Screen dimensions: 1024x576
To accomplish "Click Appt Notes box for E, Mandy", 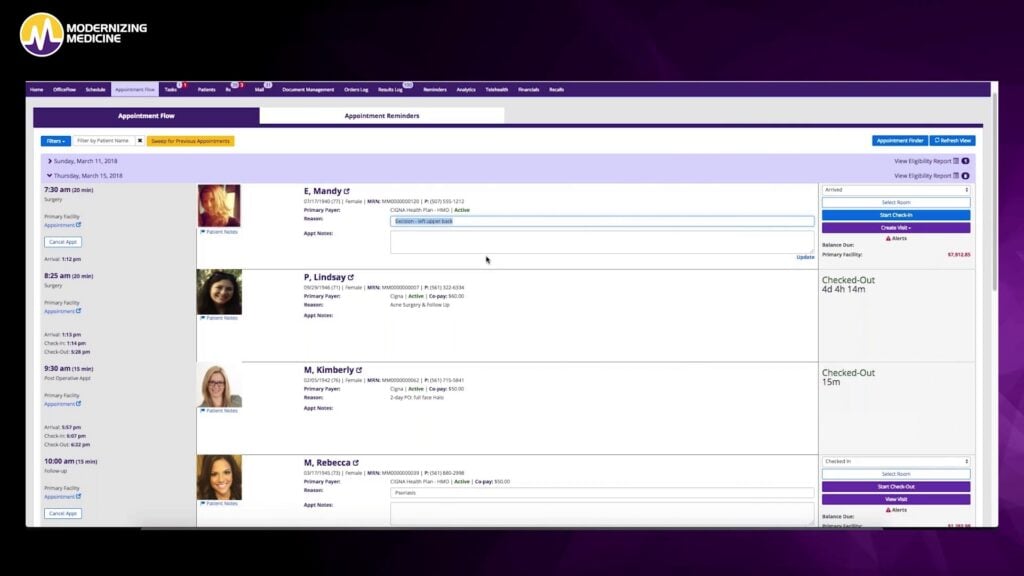I will point(602,242).
